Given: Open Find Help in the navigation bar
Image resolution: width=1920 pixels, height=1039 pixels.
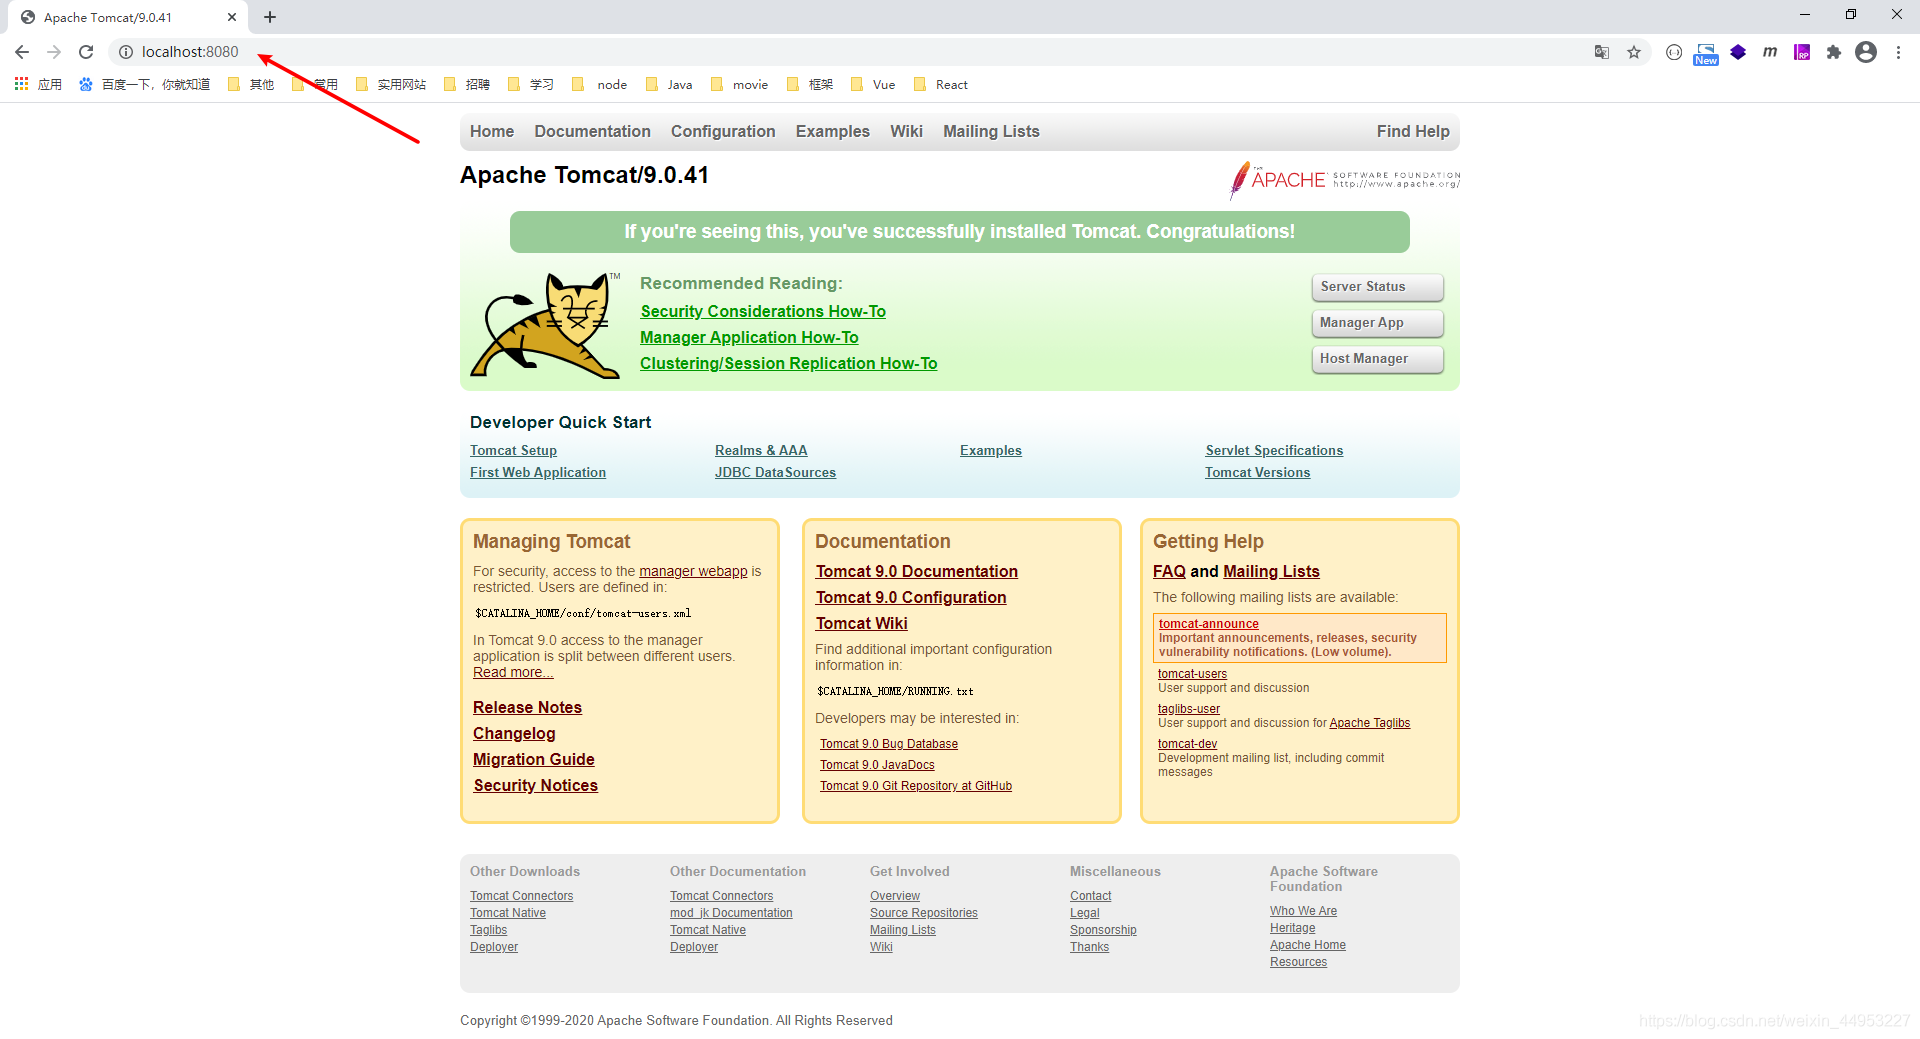Looking at the screenshot, I should (x=1413, y=131).
